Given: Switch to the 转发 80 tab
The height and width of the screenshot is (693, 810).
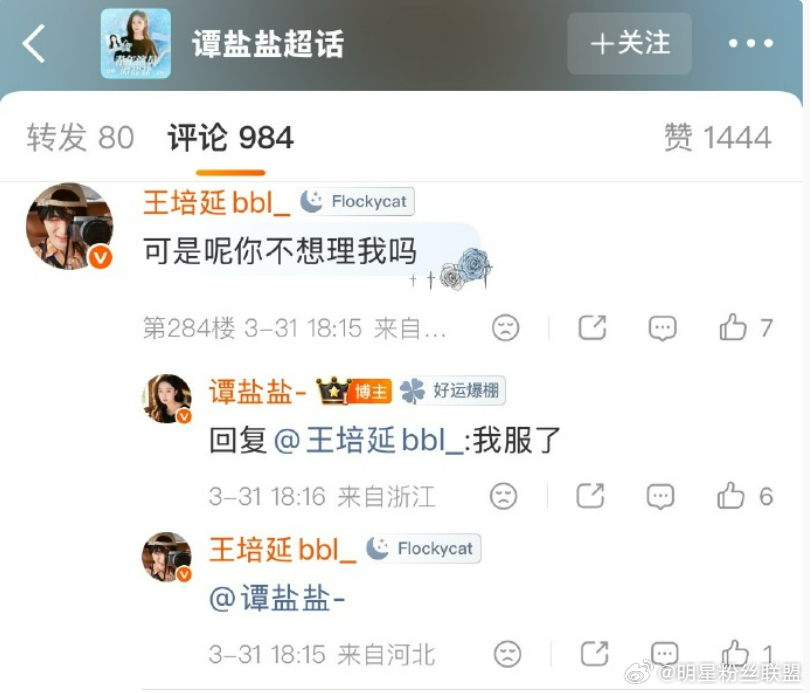Looking at the screenshot, I should (x=80, y=137).
